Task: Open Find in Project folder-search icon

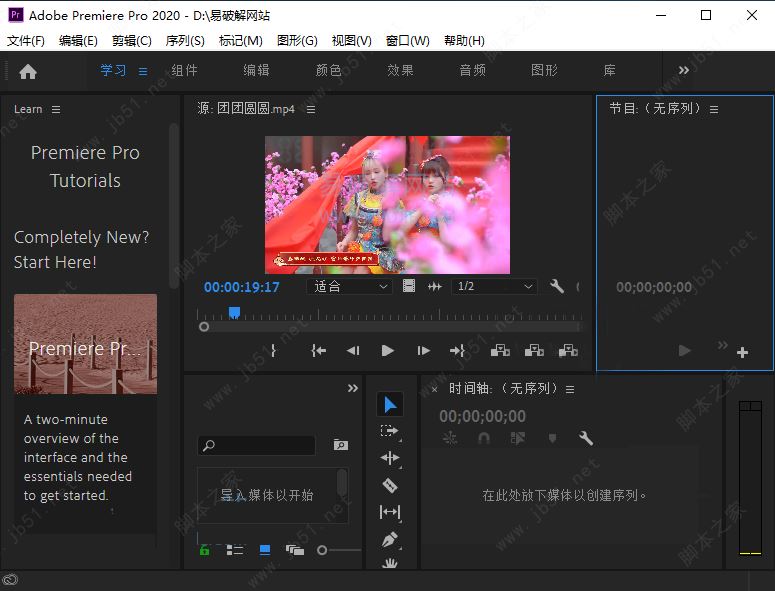Action: (x=341, y=445)
